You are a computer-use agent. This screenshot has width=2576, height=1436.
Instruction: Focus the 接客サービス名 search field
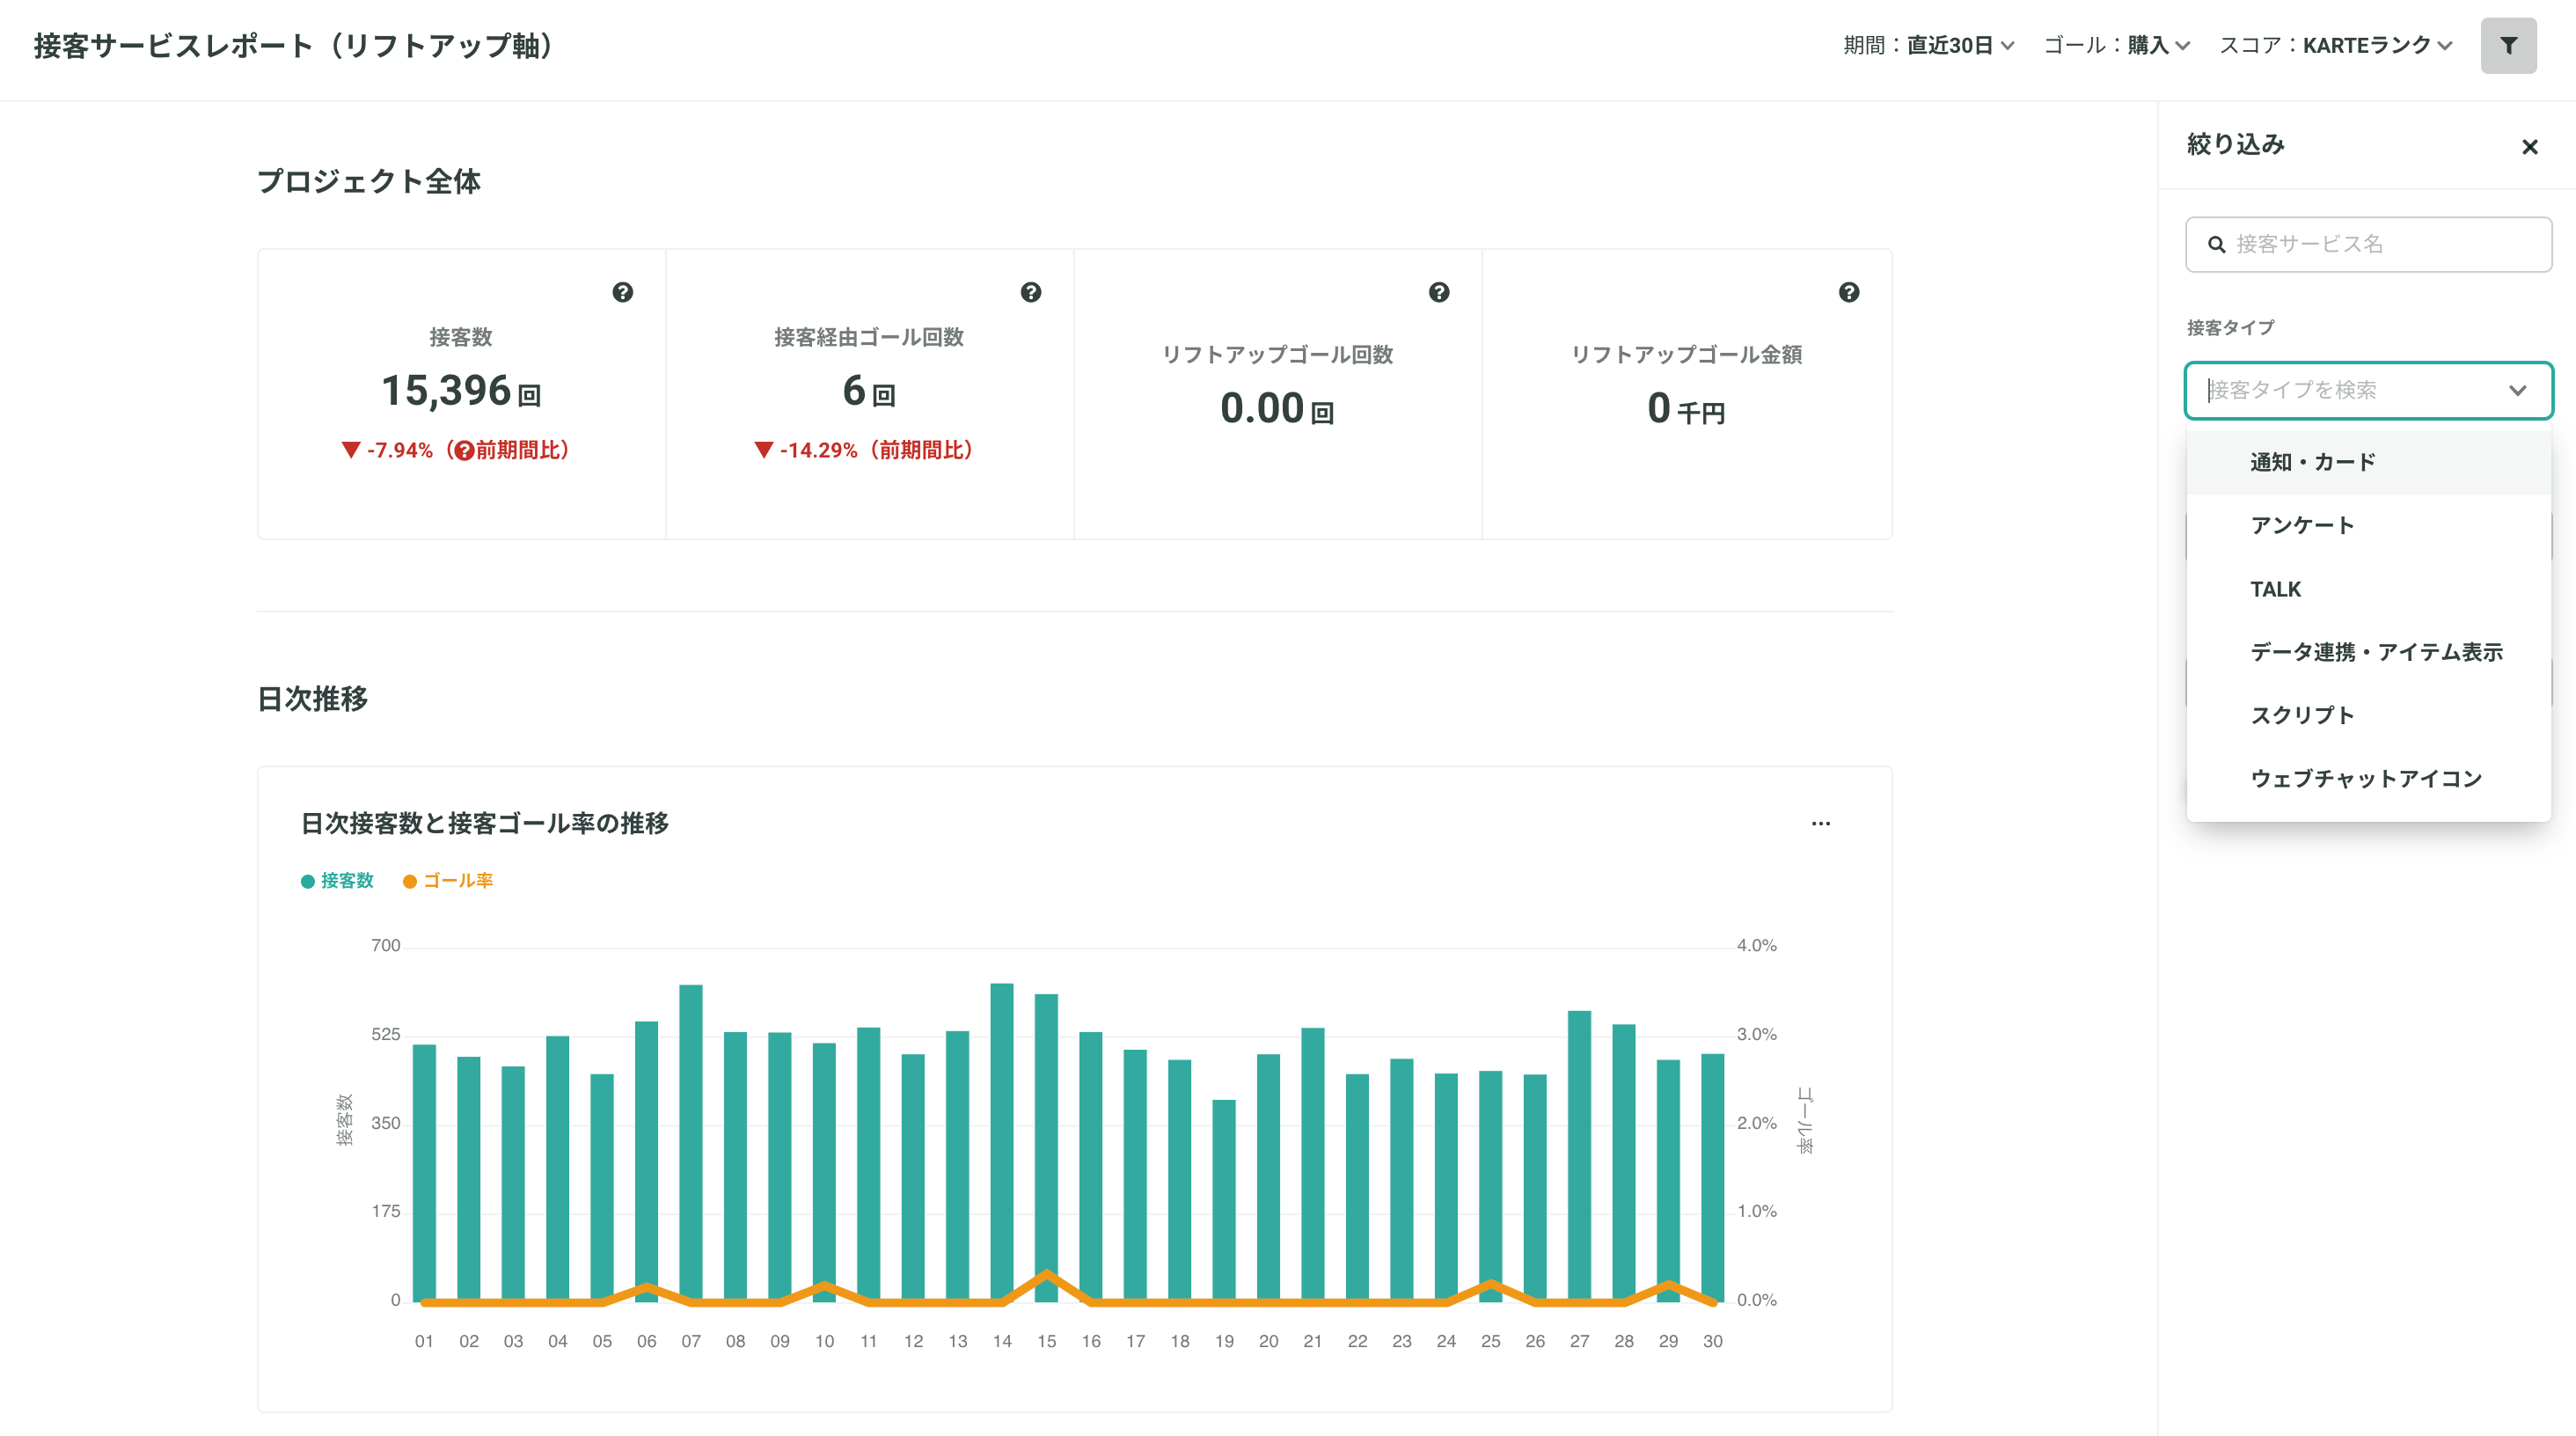(2368, 244)
